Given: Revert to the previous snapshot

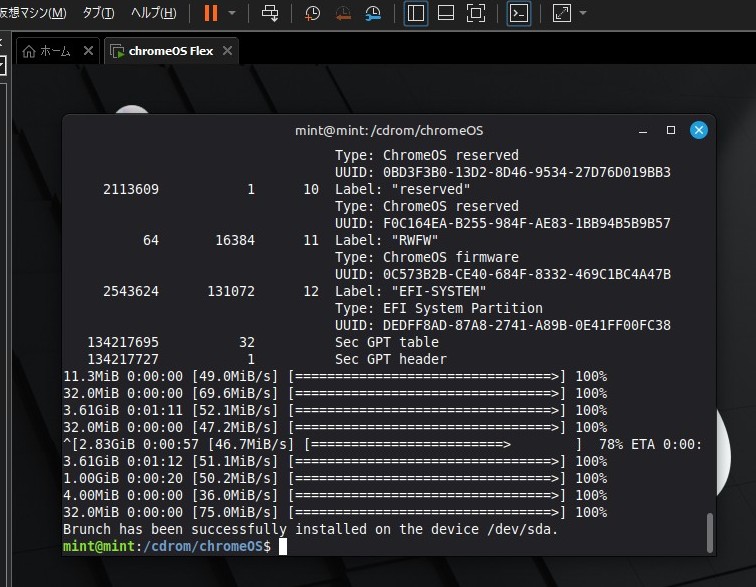Looking at the screenshot, I should coord(342,13).
